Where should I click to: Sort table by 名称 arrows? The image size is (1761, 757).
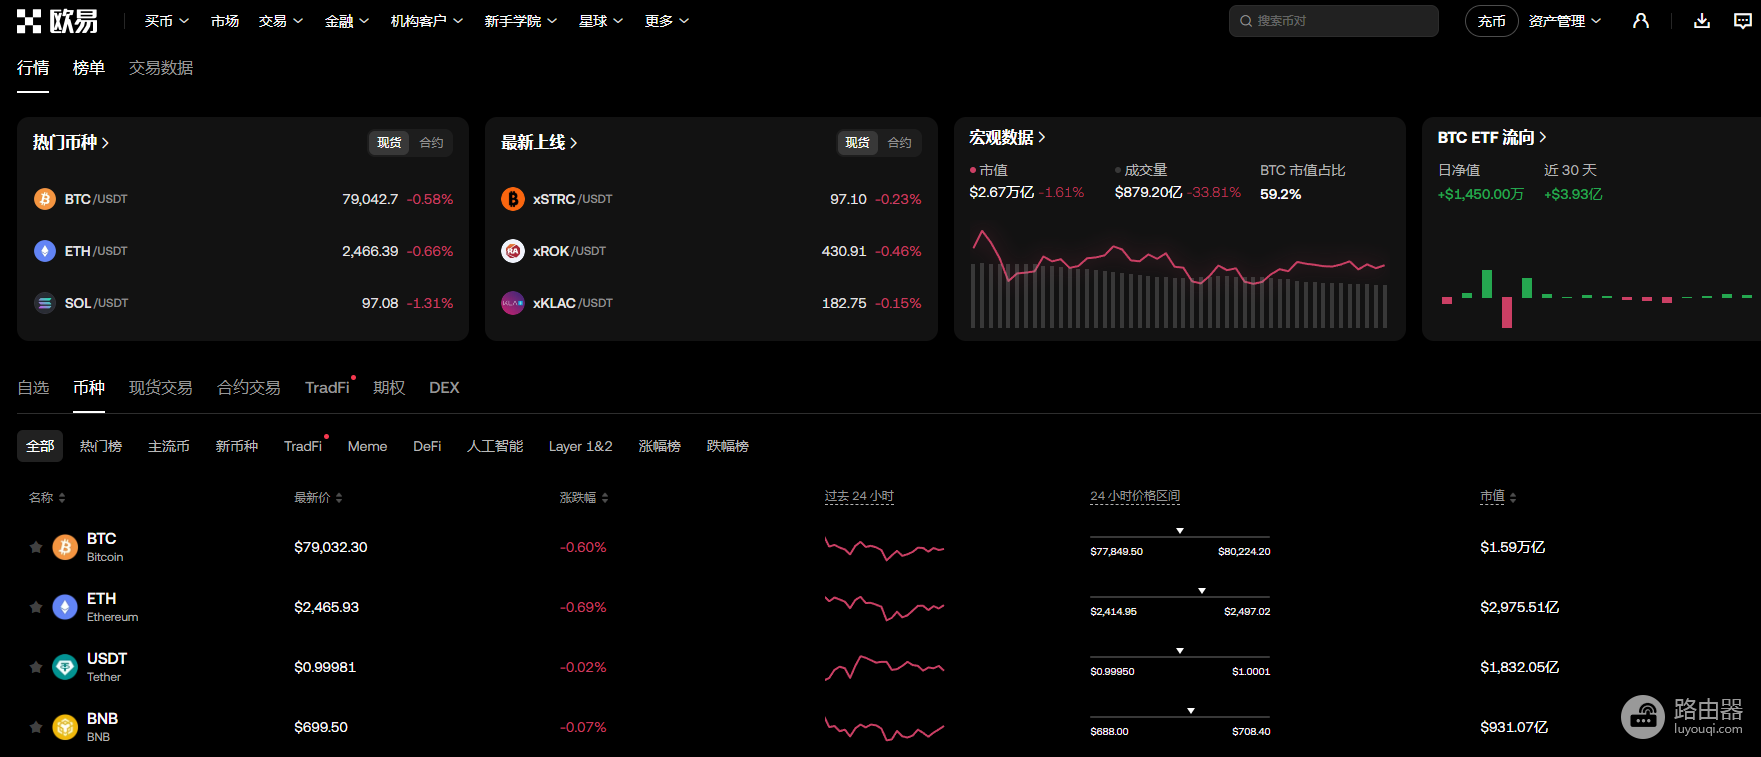coord(62,498)
